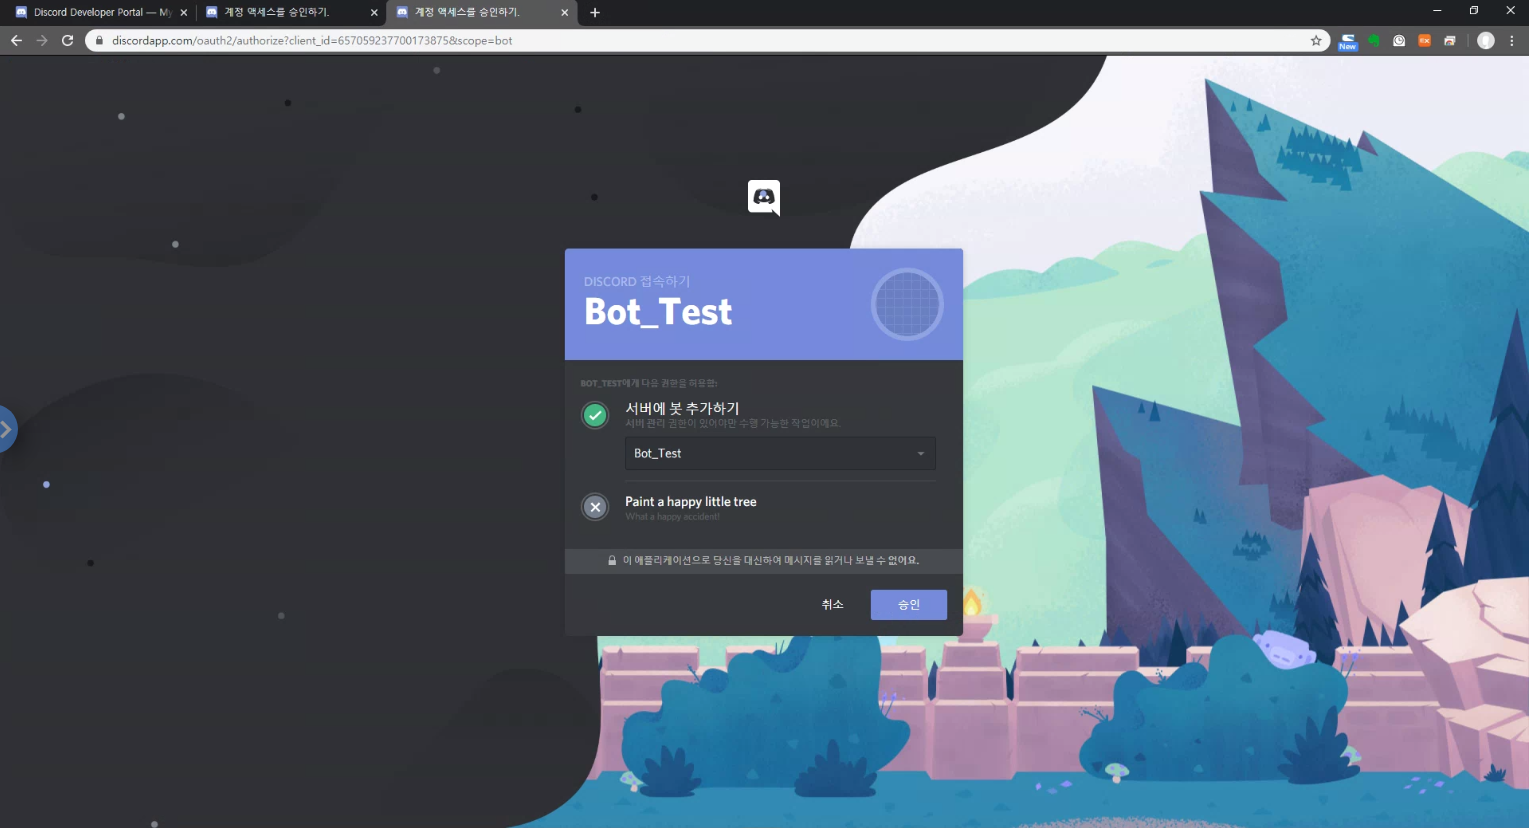
Task: Switch to the Discord Developer Portal tab
Action: pos(102,13)
